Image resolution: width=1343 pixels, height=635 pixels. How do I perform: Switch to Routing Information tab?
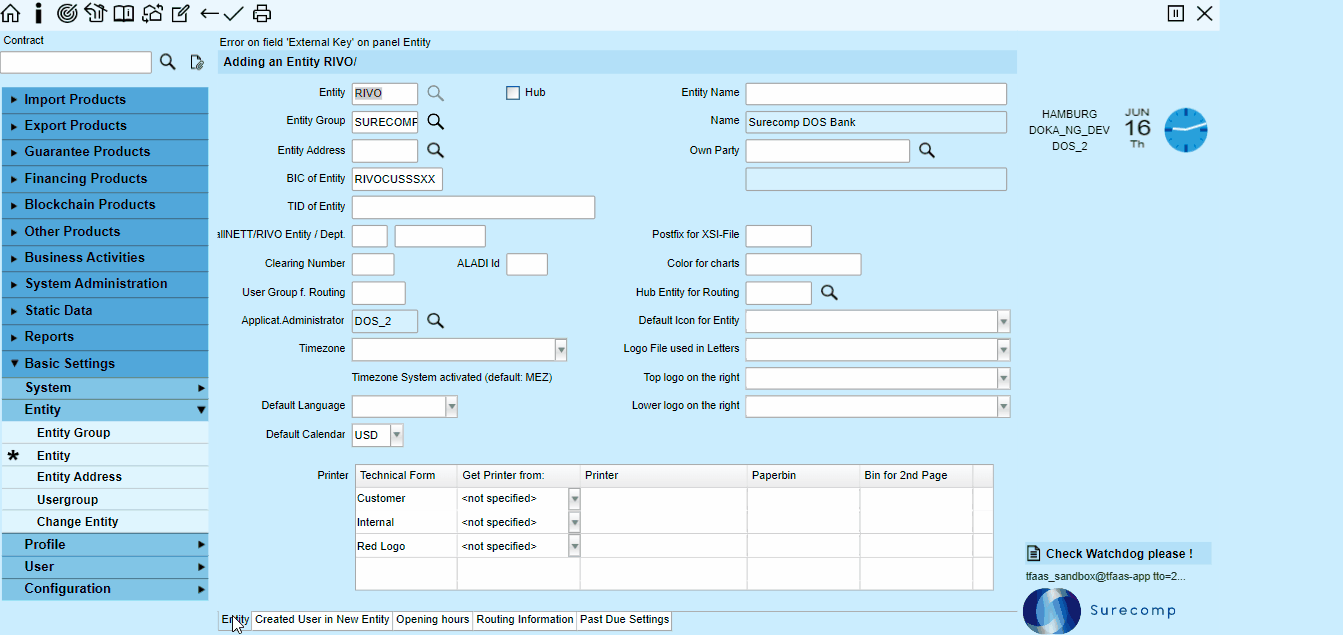click(525, 620)
